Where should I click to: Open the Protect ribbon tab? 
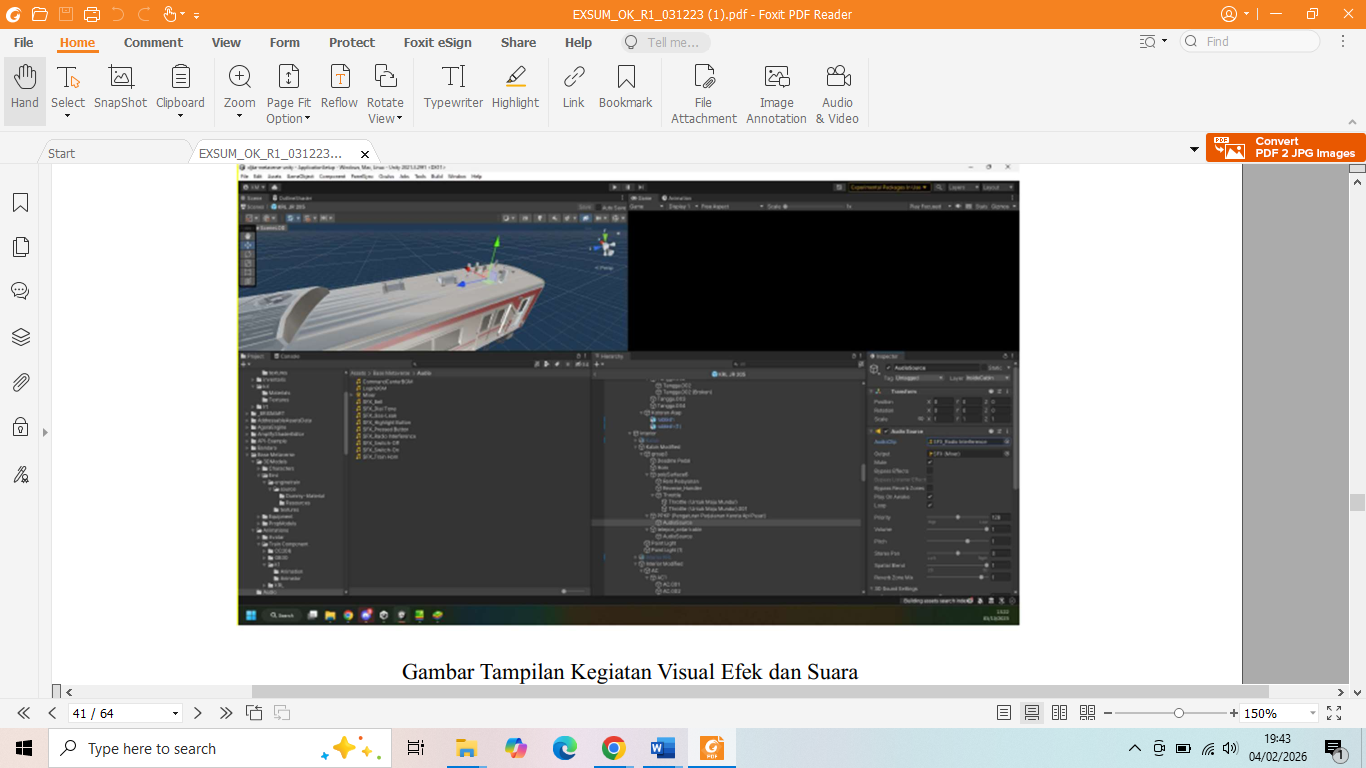click(351, 42)
